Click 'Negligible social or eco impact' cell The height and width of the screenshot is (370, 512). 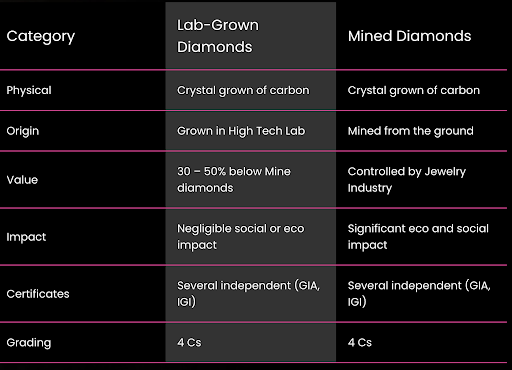point(240,237)
